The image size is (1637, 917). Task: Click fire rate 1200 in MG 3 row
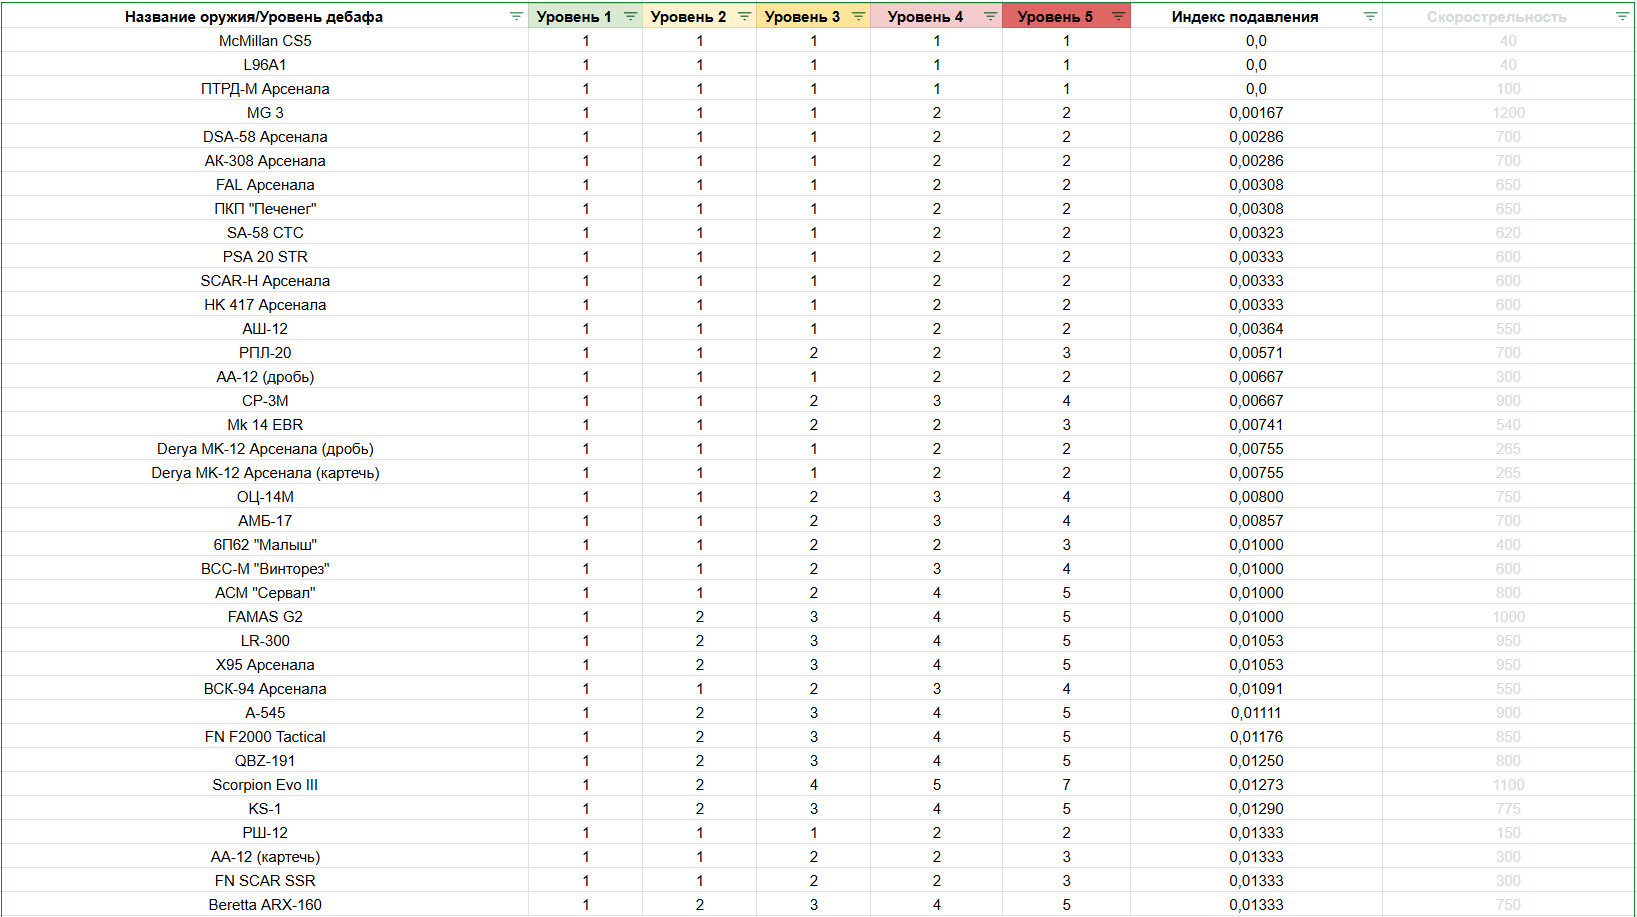click(1508, 113)
